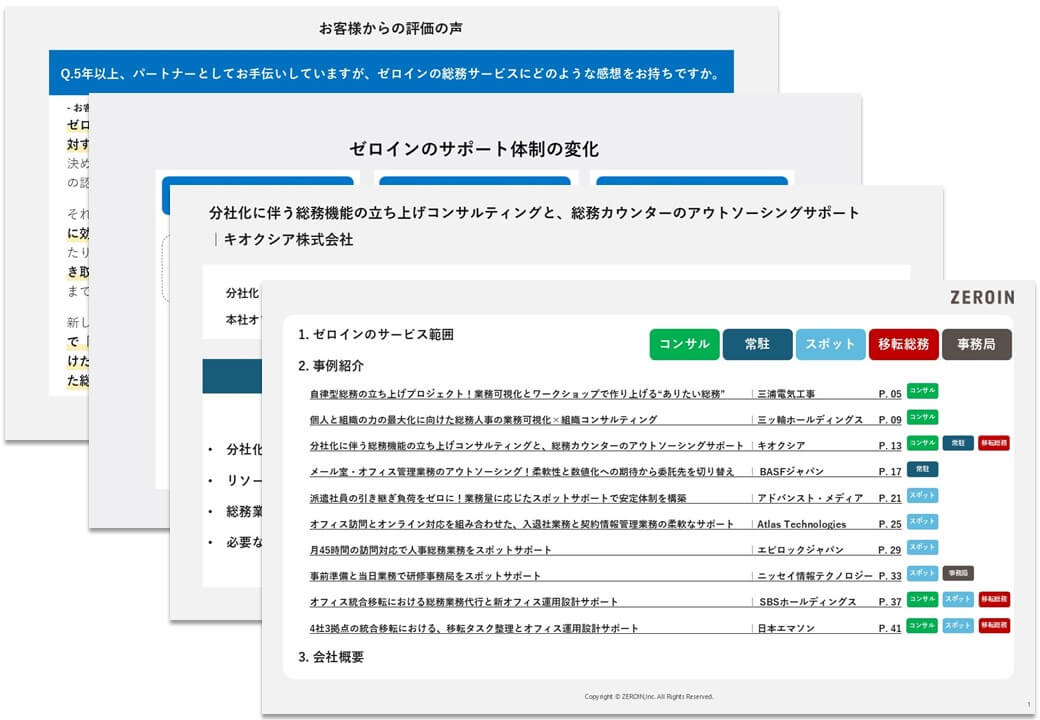Open the 自律型総務の立ち上げプロジェクト case link
1040x720 pixels.
[x=517, y=394]
